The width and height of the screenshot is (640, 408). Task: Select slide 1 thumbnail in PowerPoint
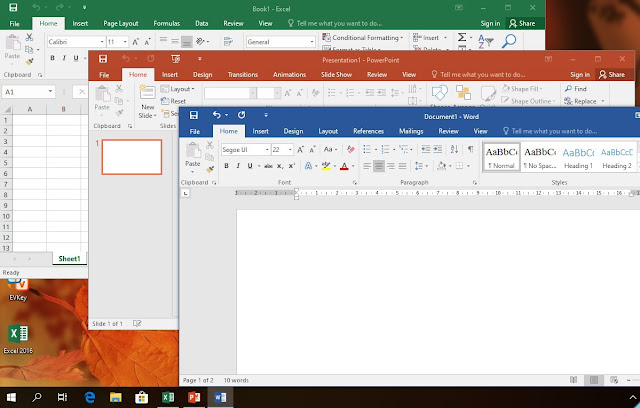[x=132, y=157]
